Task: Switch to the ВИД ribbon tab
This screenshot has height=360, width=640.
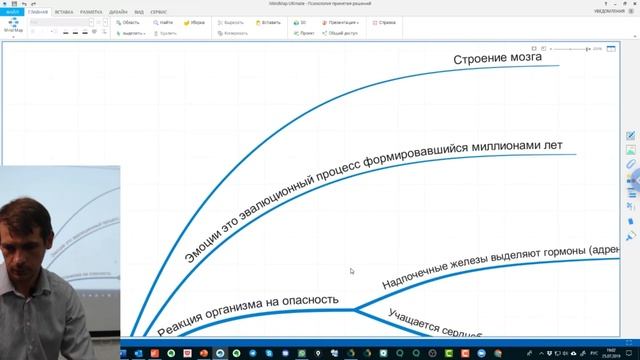Action: [x=139, y=12]
